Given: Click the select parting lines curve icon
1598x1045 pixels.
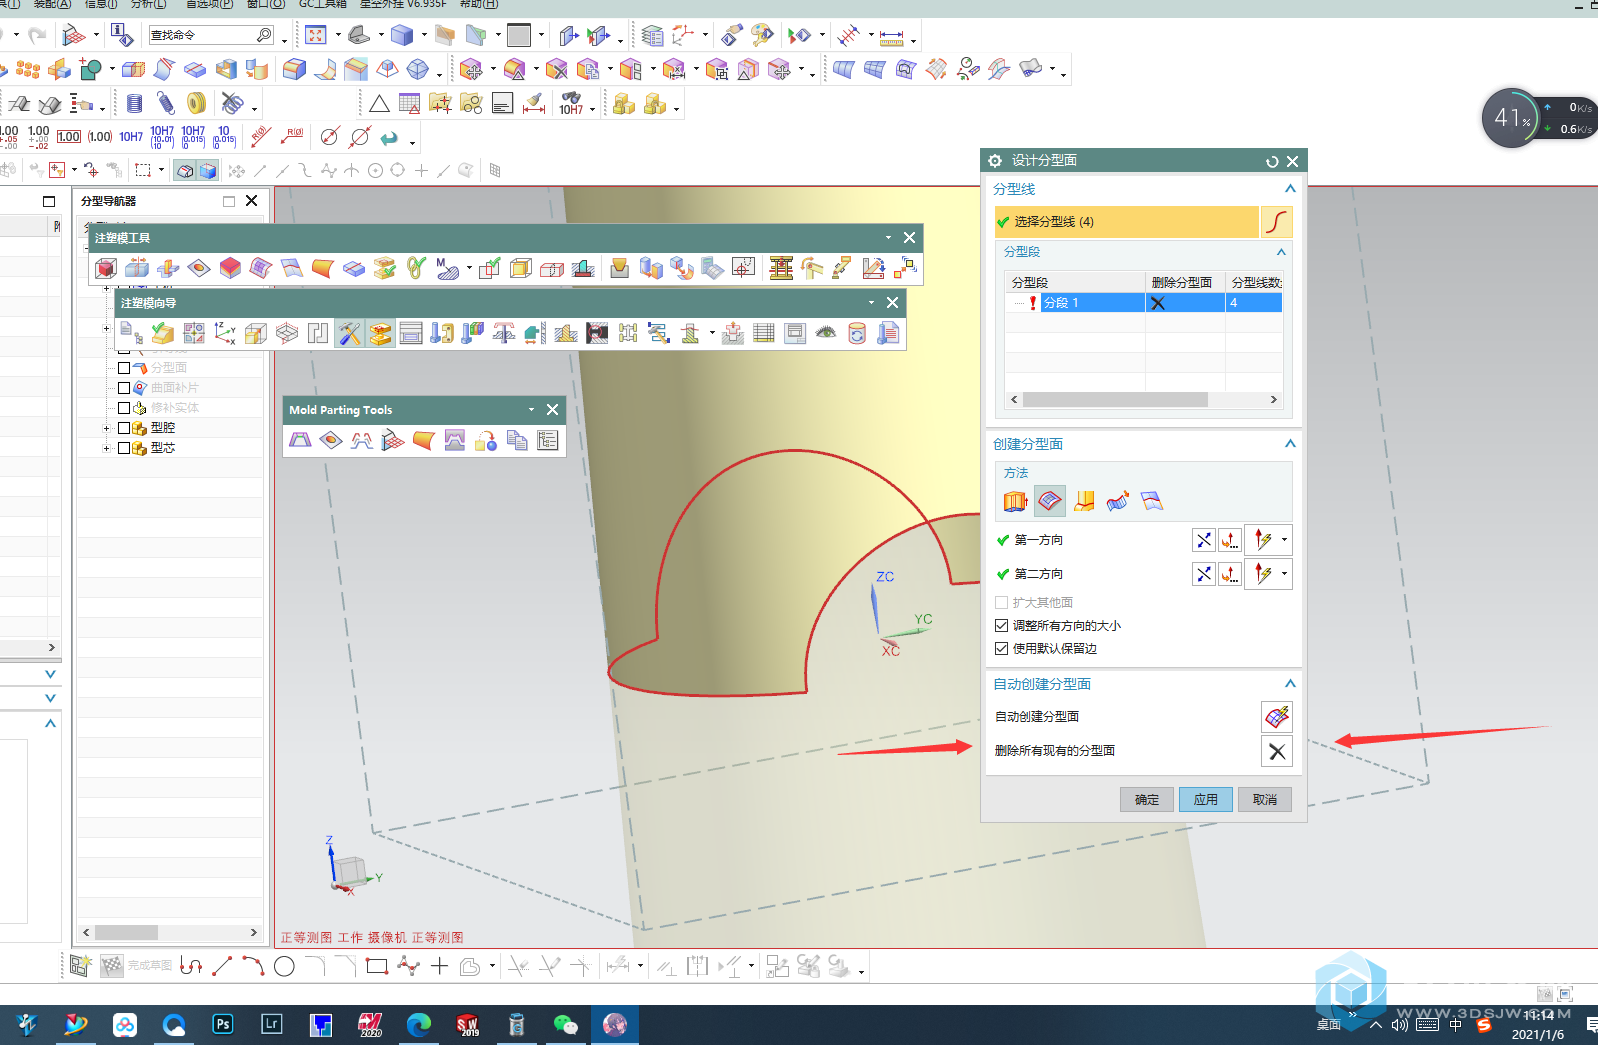Looking at the screenshot, I should tap(1276, 222).
